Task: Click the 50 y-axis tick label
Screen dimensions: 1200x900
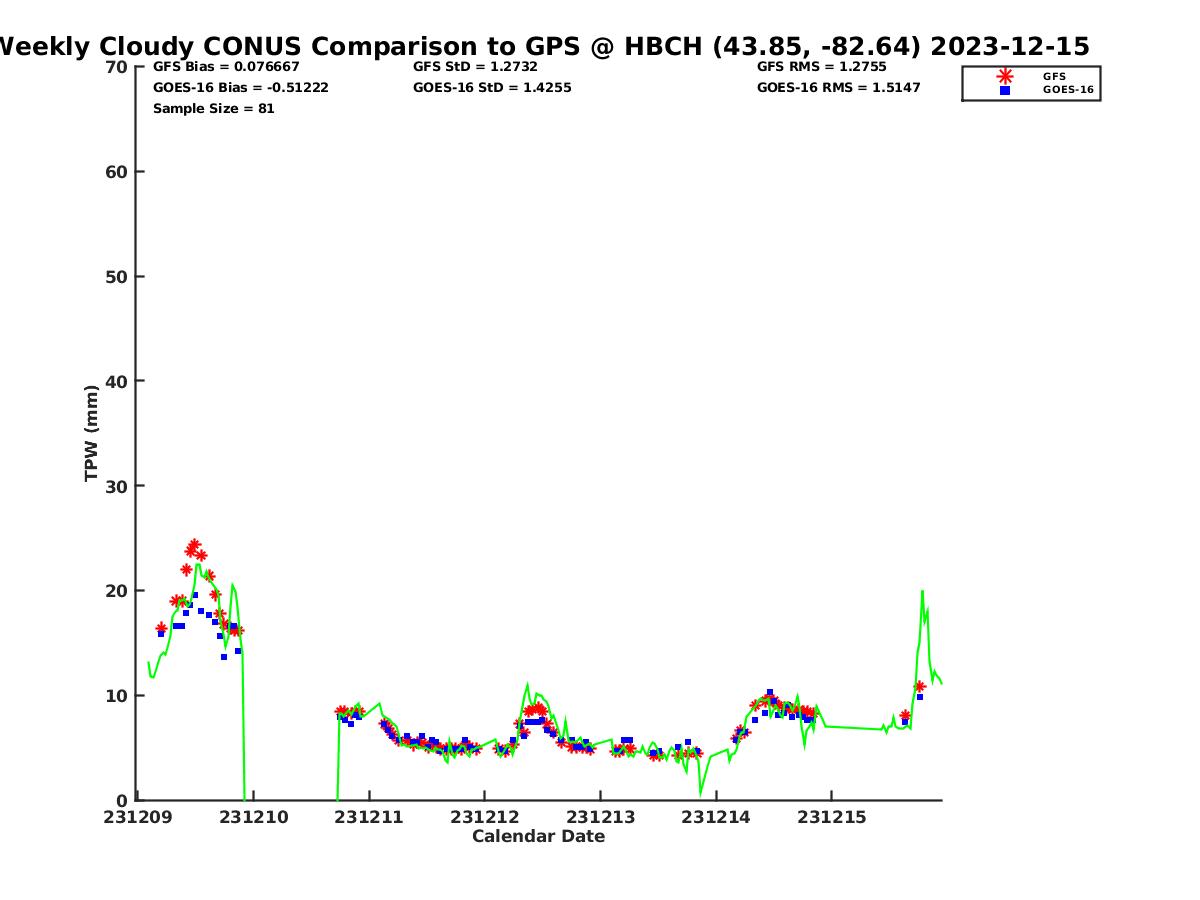Action: (116, 277)
